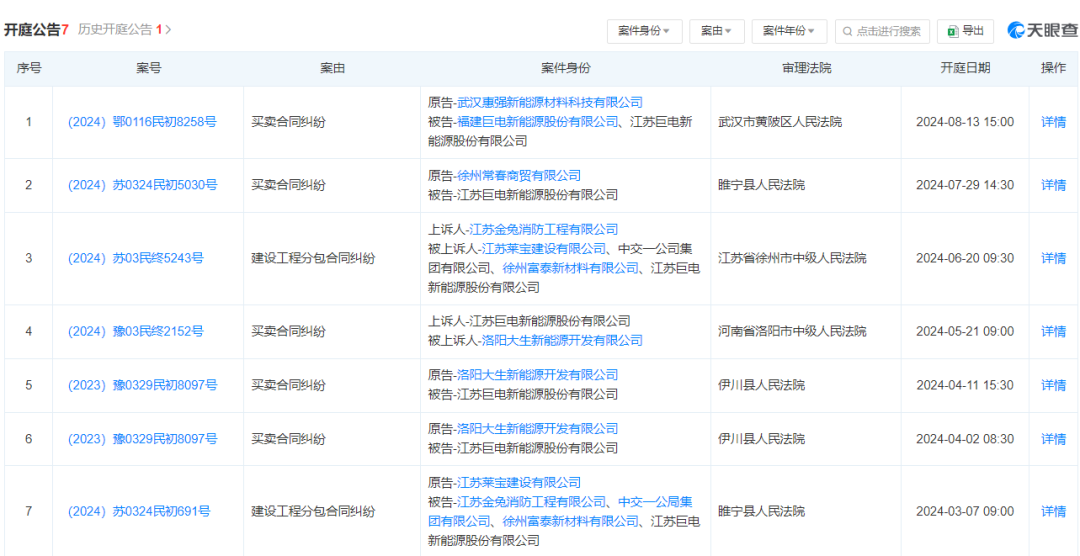1080x556 pixels.
Task: Open 江苏莱宝建设有限公司 in the row 3 appeal case
Action: click(x=543, y=249)
